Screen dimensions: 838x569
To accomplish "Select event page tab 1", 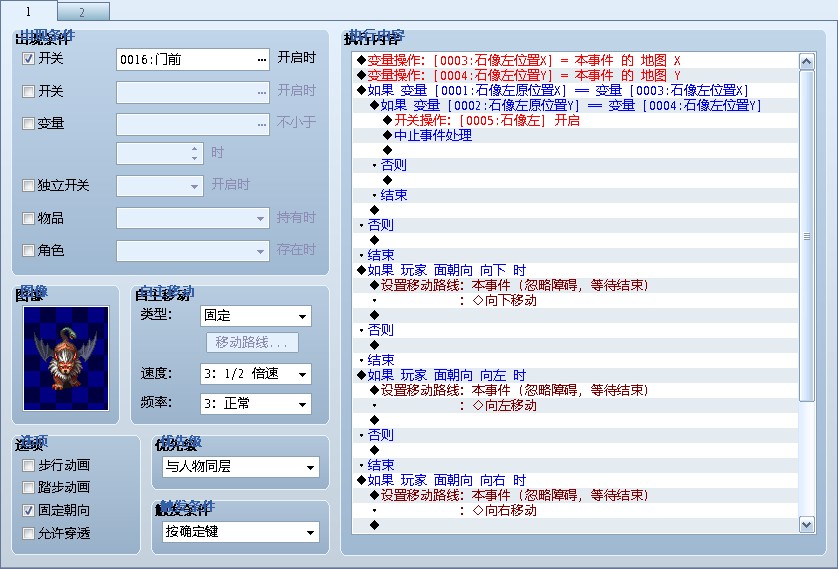I will tap(28, 11).
